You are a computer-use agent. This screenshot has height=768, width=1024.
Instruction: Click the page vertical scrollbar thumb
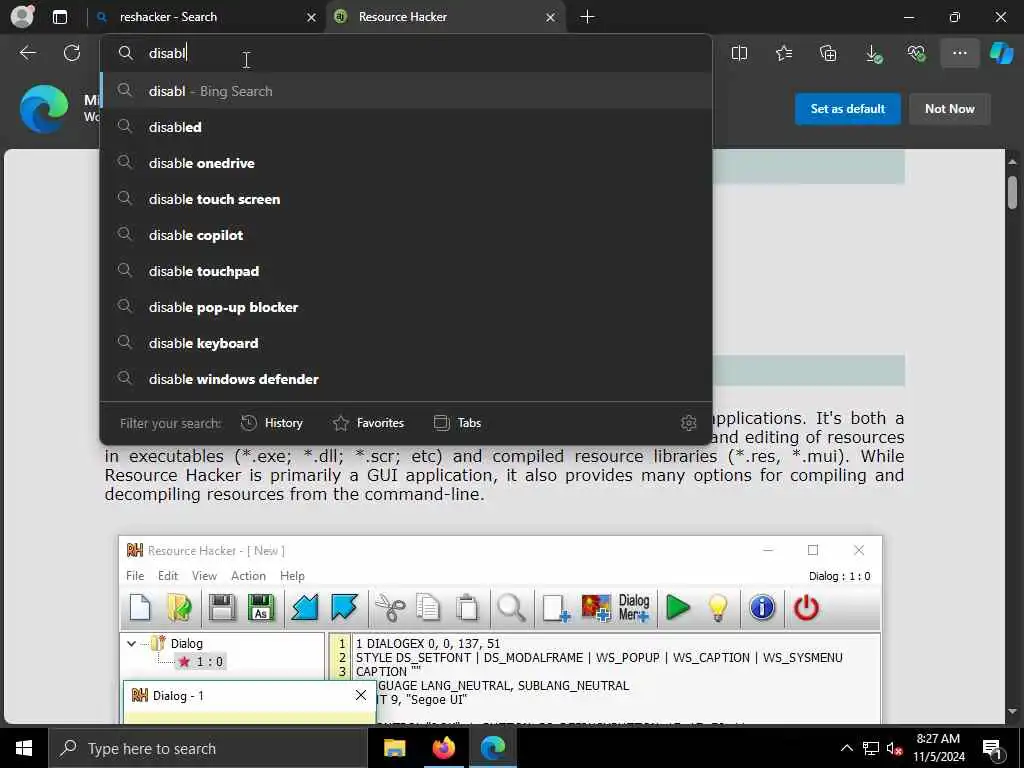(x=1012, y=193)
